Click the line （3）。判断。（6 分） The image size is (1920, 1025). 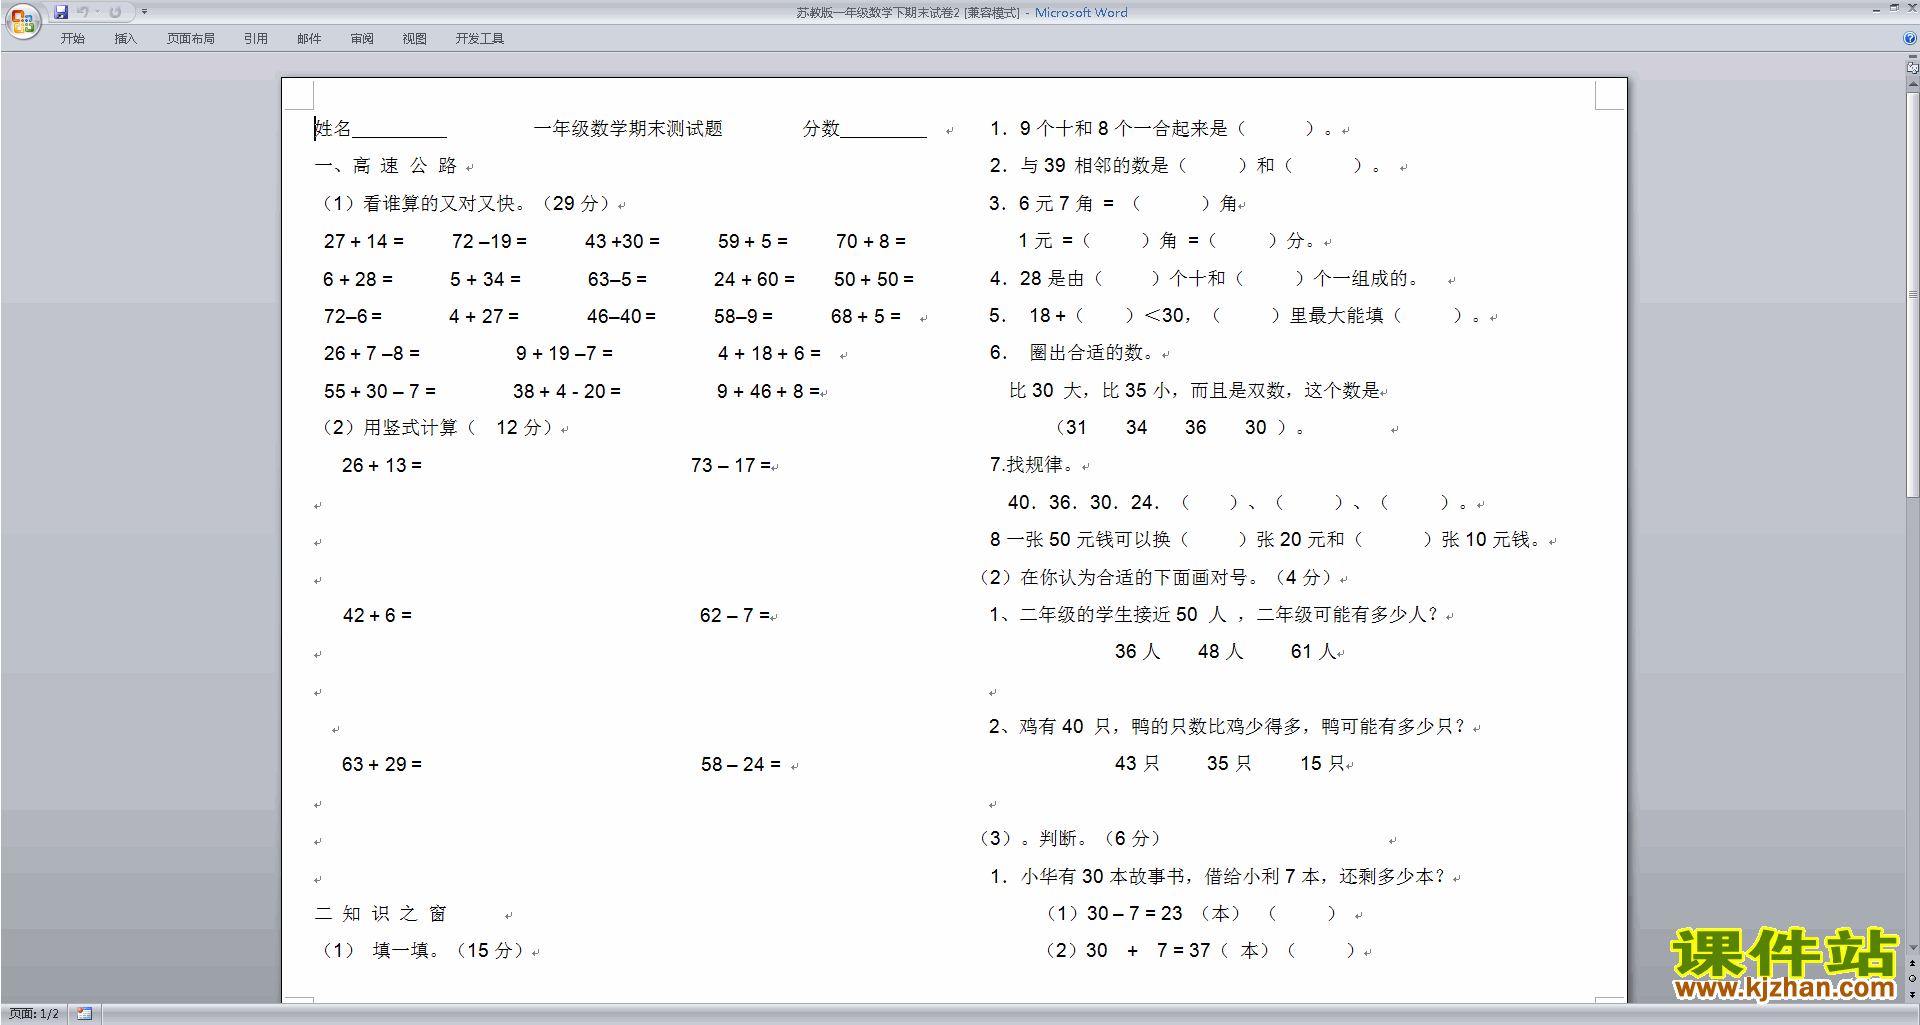click(x=1070, y=838)
